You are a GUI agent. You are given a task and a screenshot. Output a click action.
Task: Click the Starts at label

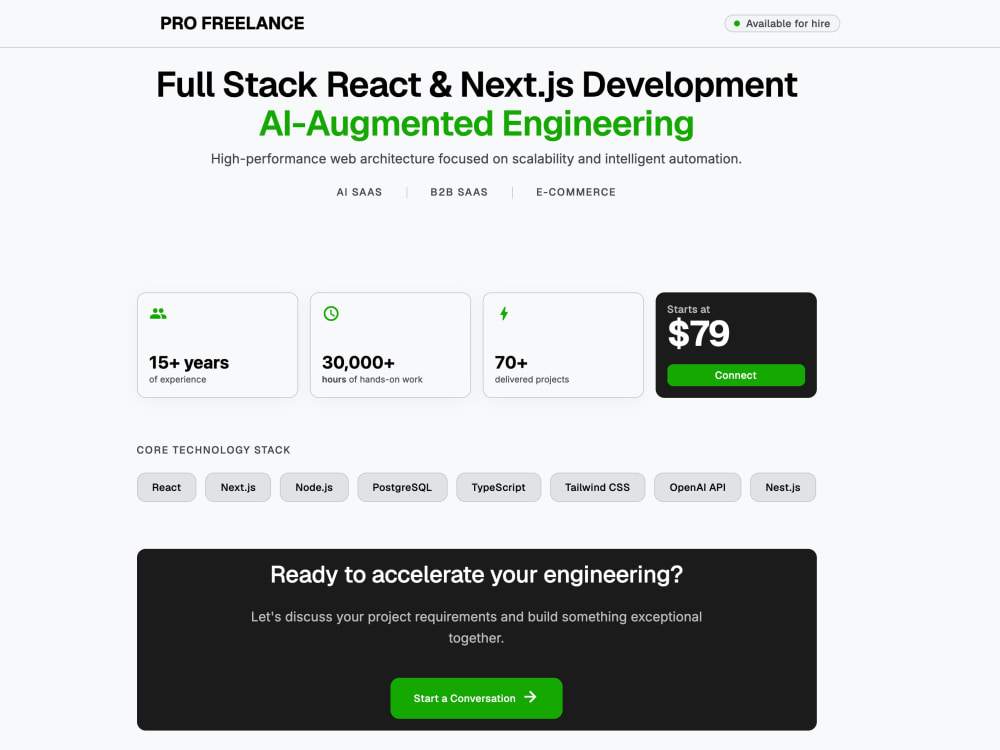688,309
